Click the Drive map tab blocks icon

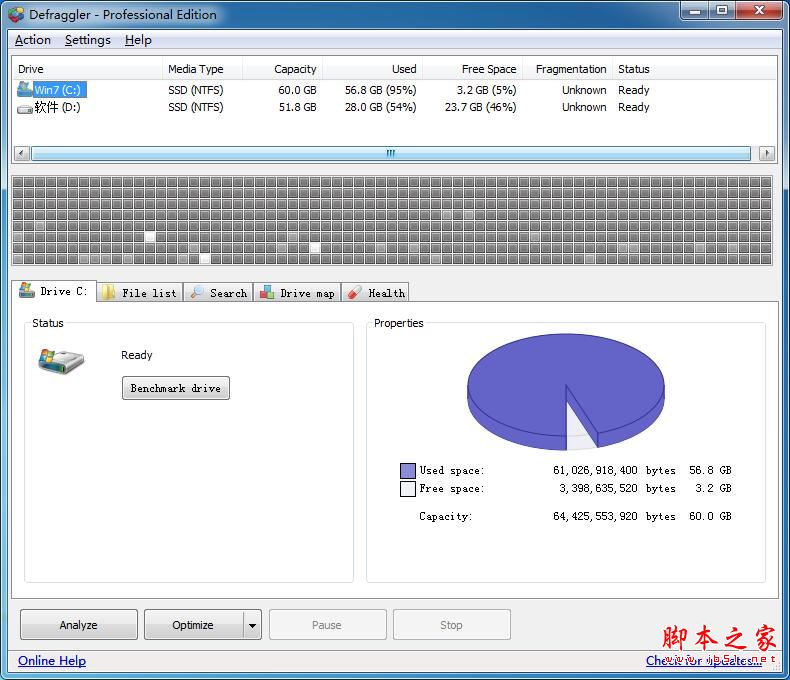267,293
